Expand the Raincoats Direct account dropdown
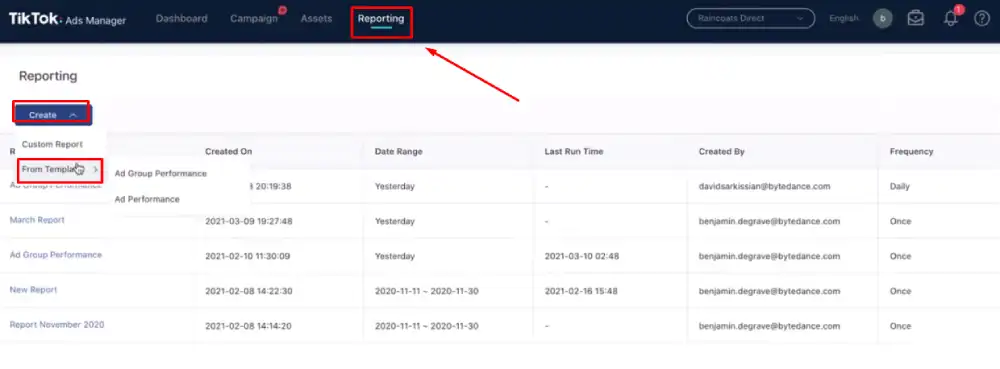The height and width of the screenshot is (369, 1000). [751, 18]
